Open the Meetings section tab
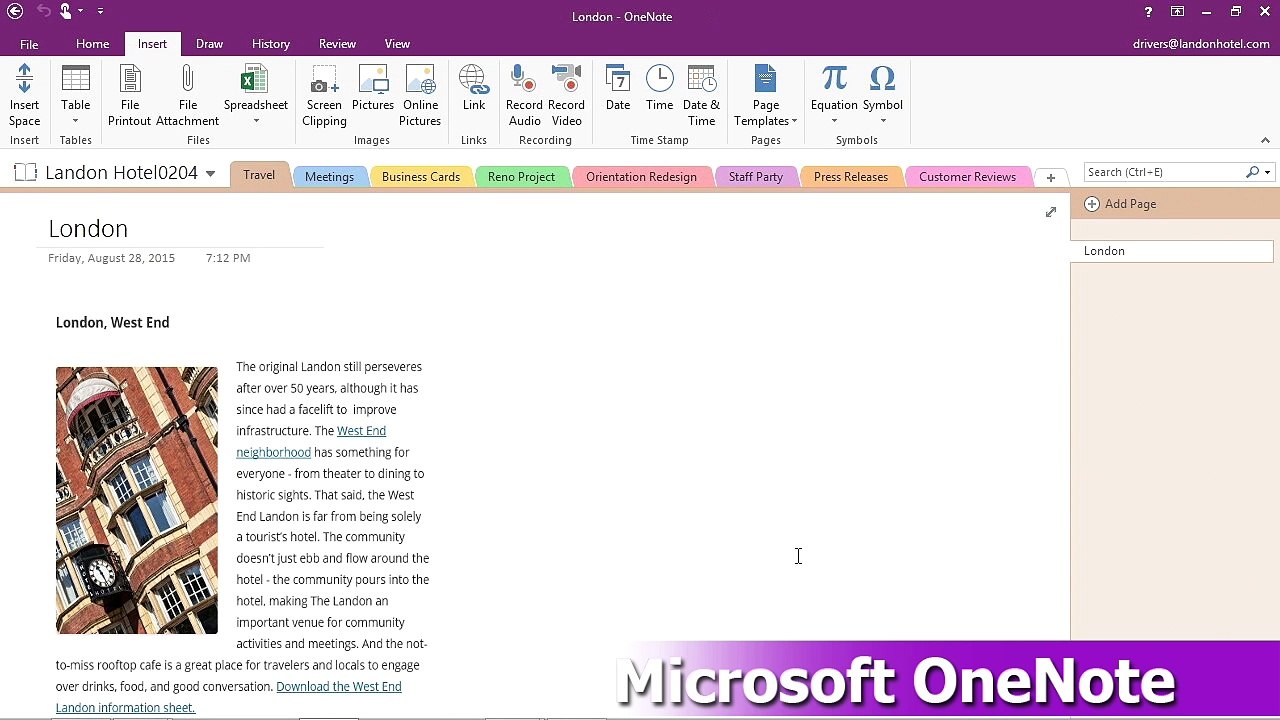 pyautogui.click(x=329, y=177)
